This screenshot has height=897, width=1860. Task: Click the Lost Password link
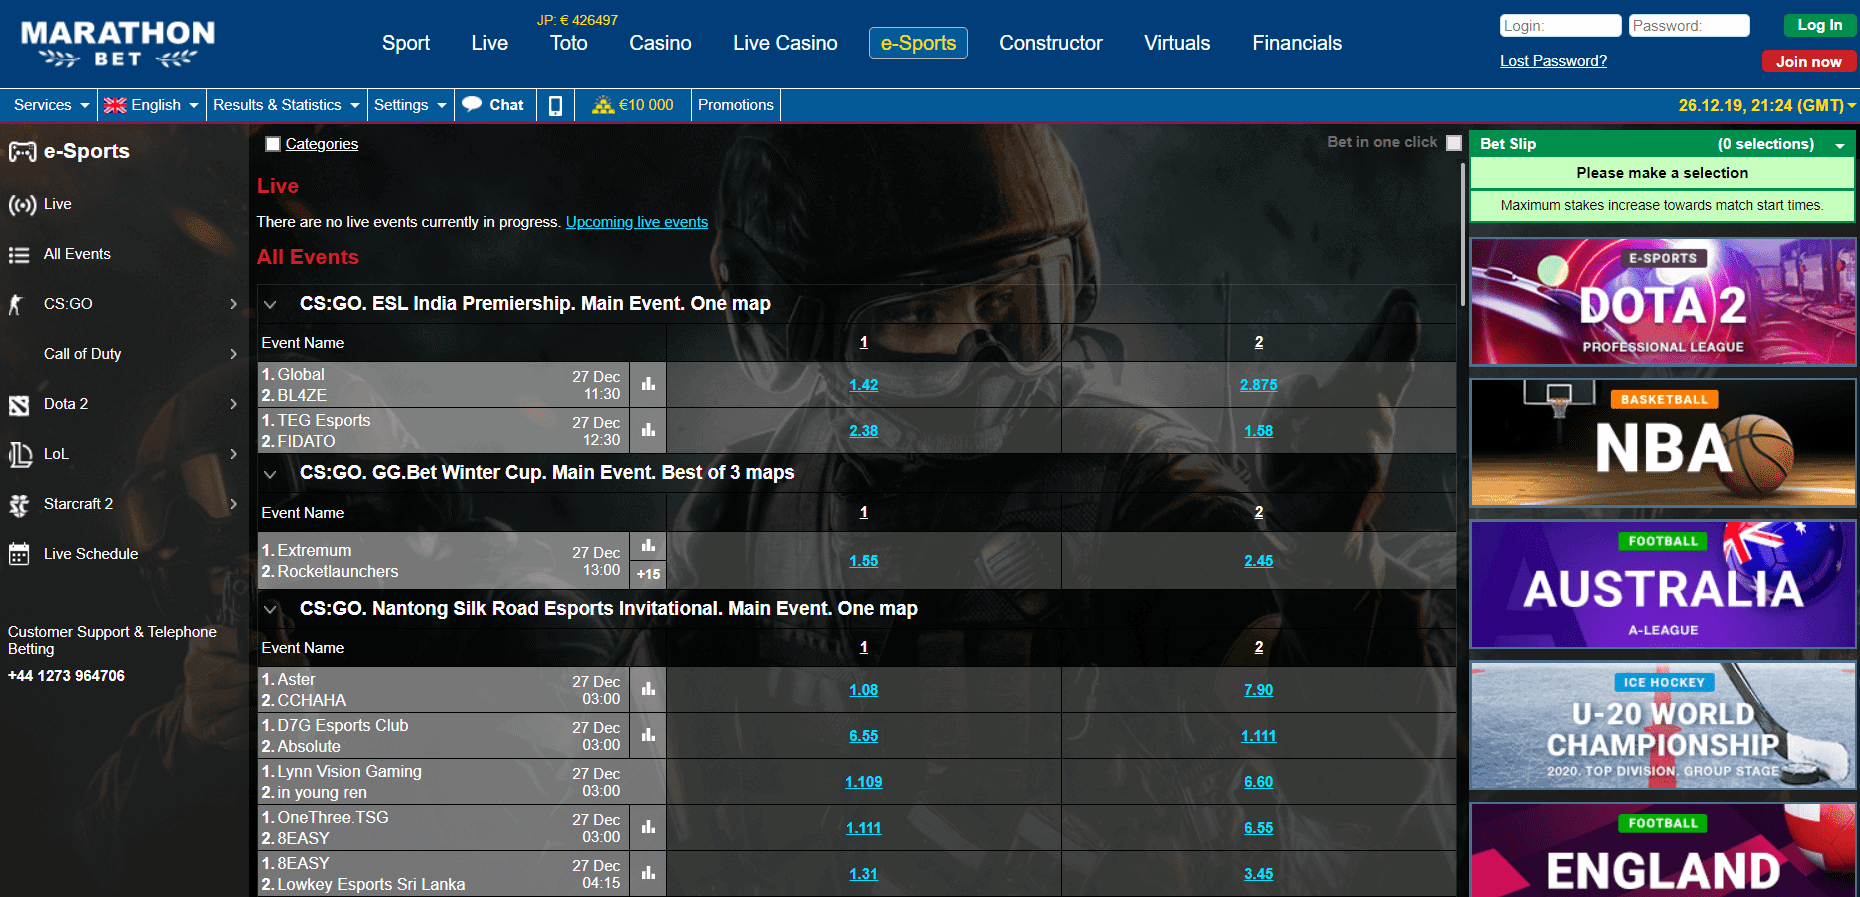click(1553, 61)
